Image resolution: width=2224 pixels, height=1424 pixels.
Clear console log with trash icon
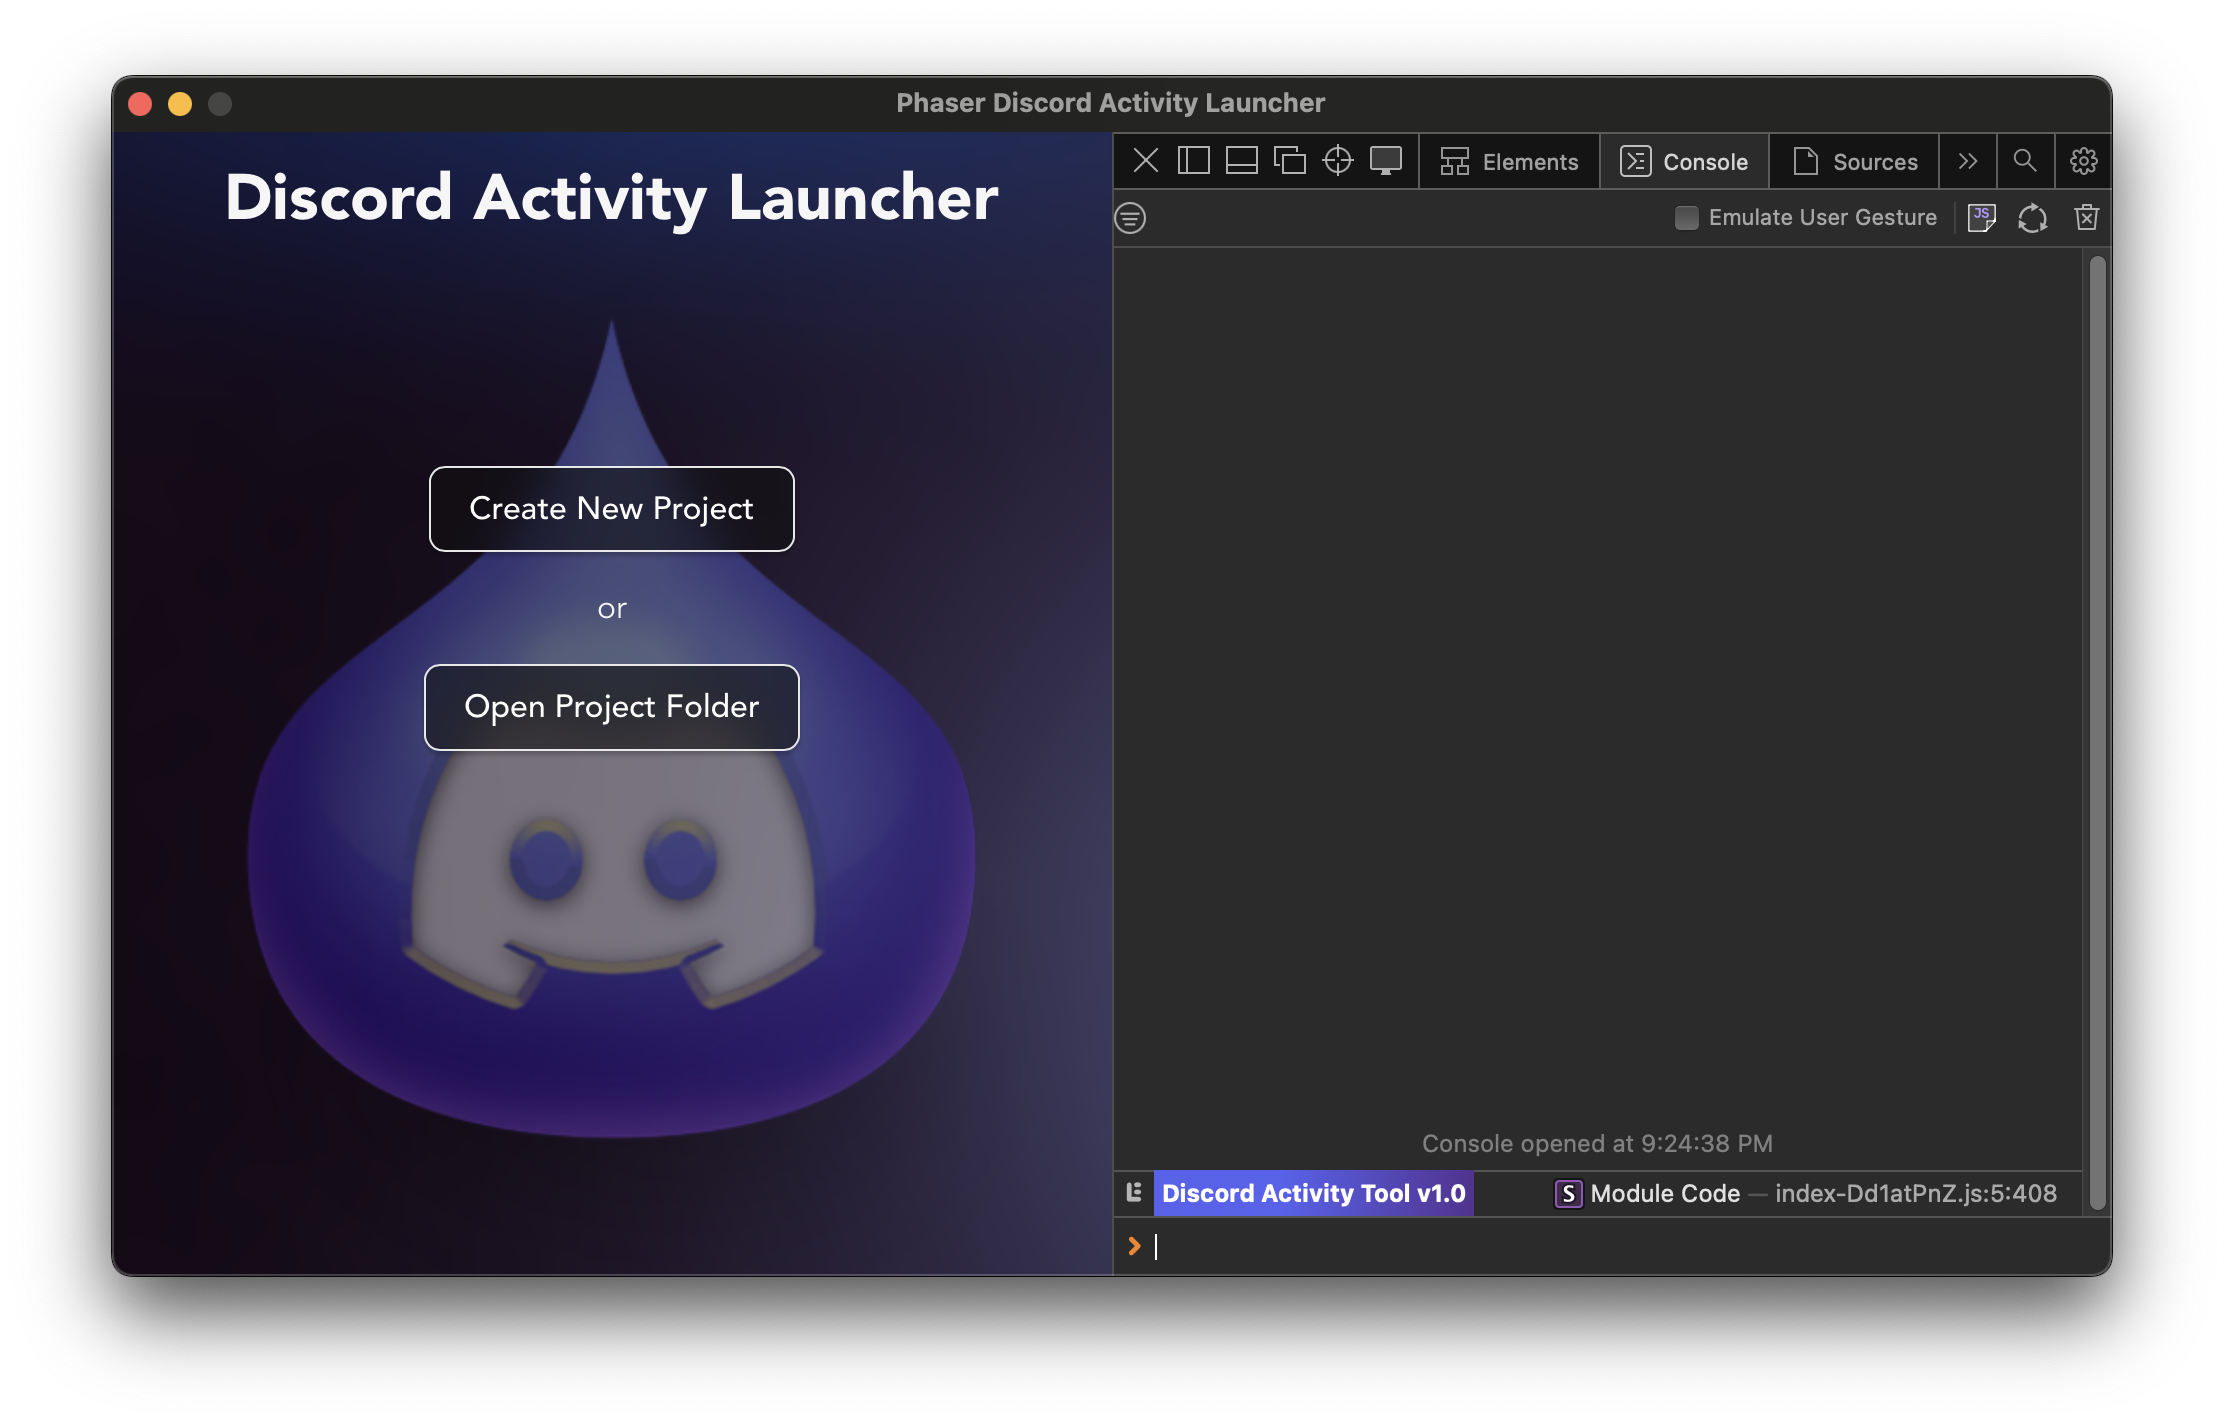pos(2086,218)
